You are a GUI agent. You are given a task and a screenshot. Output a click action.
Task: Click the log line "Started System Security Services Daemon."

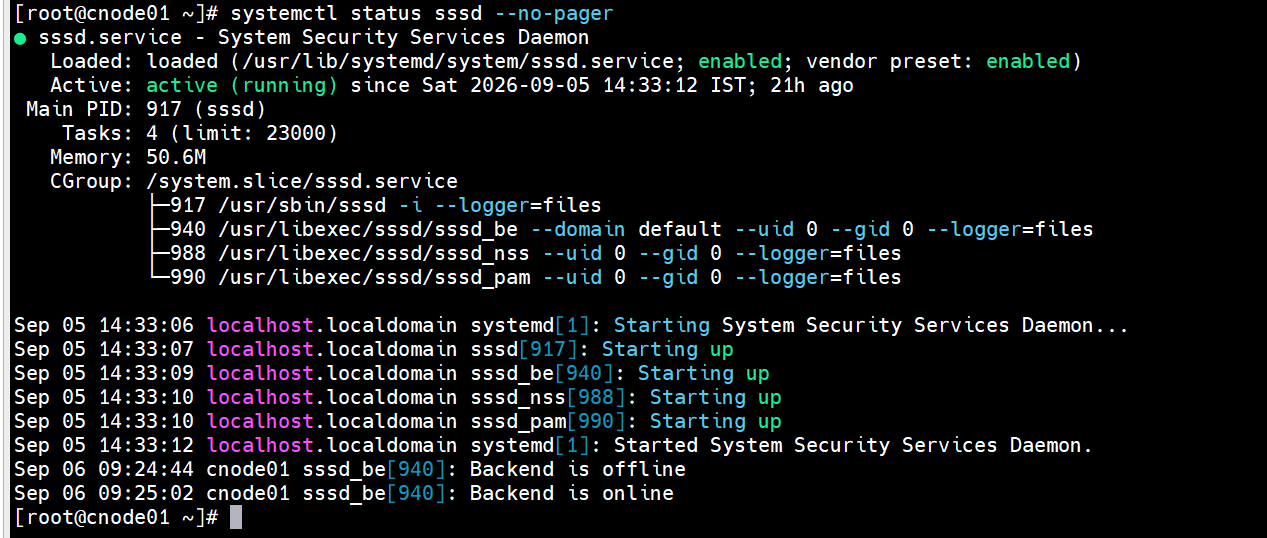click(853, 445)
